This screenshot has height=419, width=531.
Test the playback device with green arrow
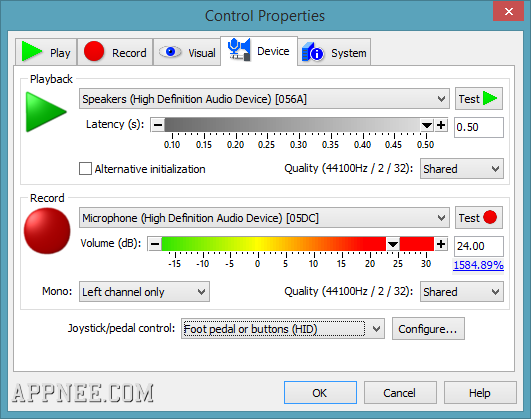click(x=479, y=99)
